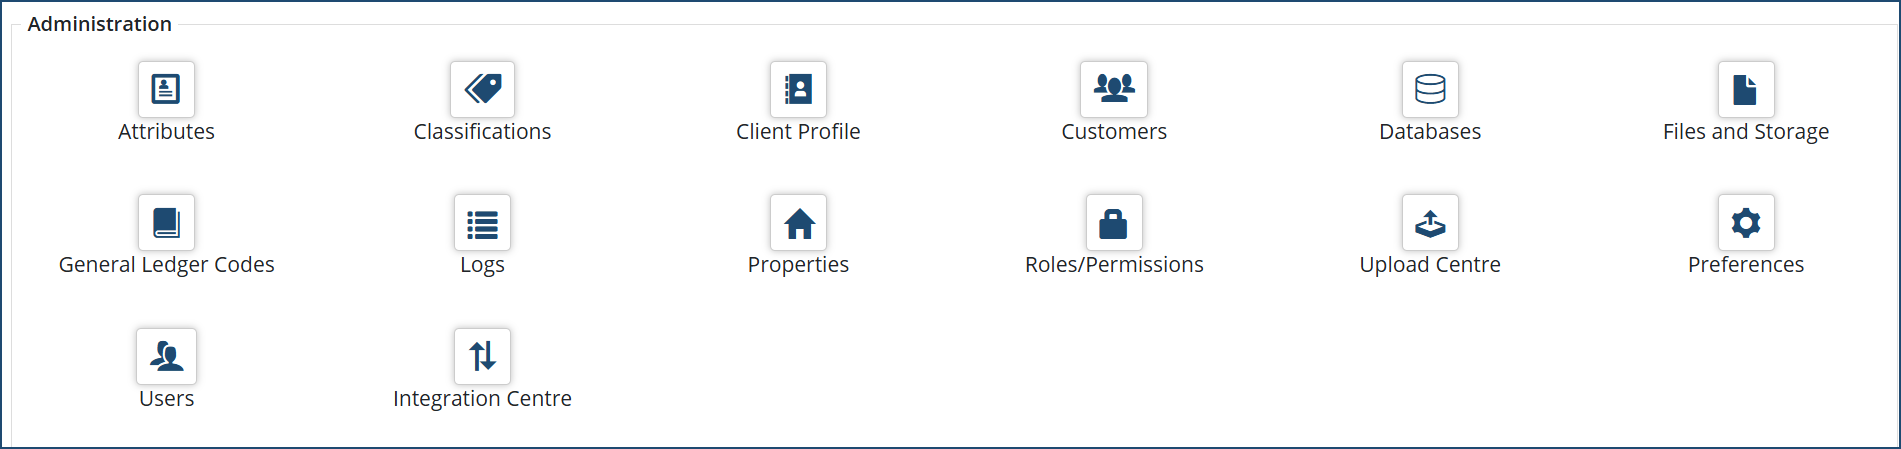The width and height of the screenshot is (1901, 449).
Task: Click the "Files and Storage" label
Action: (1746, 132)
